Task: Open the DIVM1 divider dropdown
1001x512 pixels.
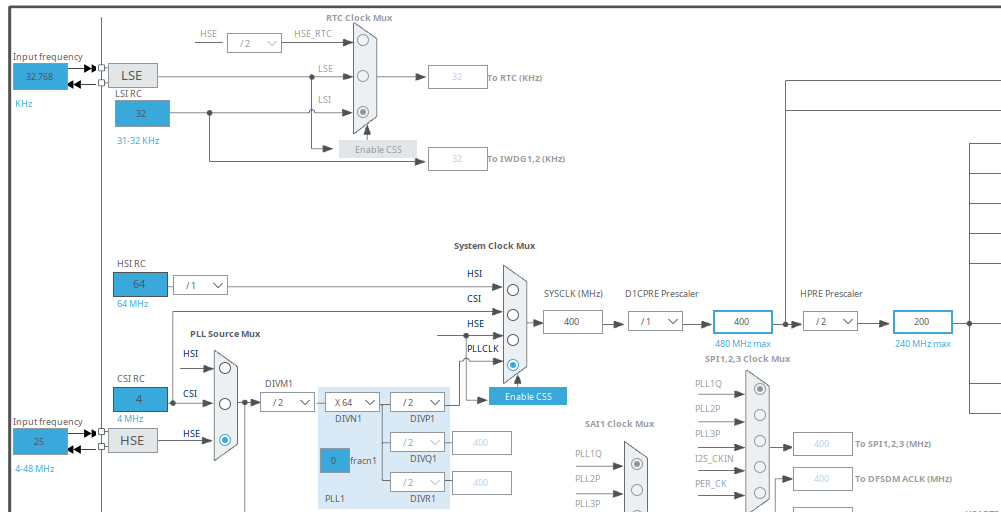Action: click(287, 402)
